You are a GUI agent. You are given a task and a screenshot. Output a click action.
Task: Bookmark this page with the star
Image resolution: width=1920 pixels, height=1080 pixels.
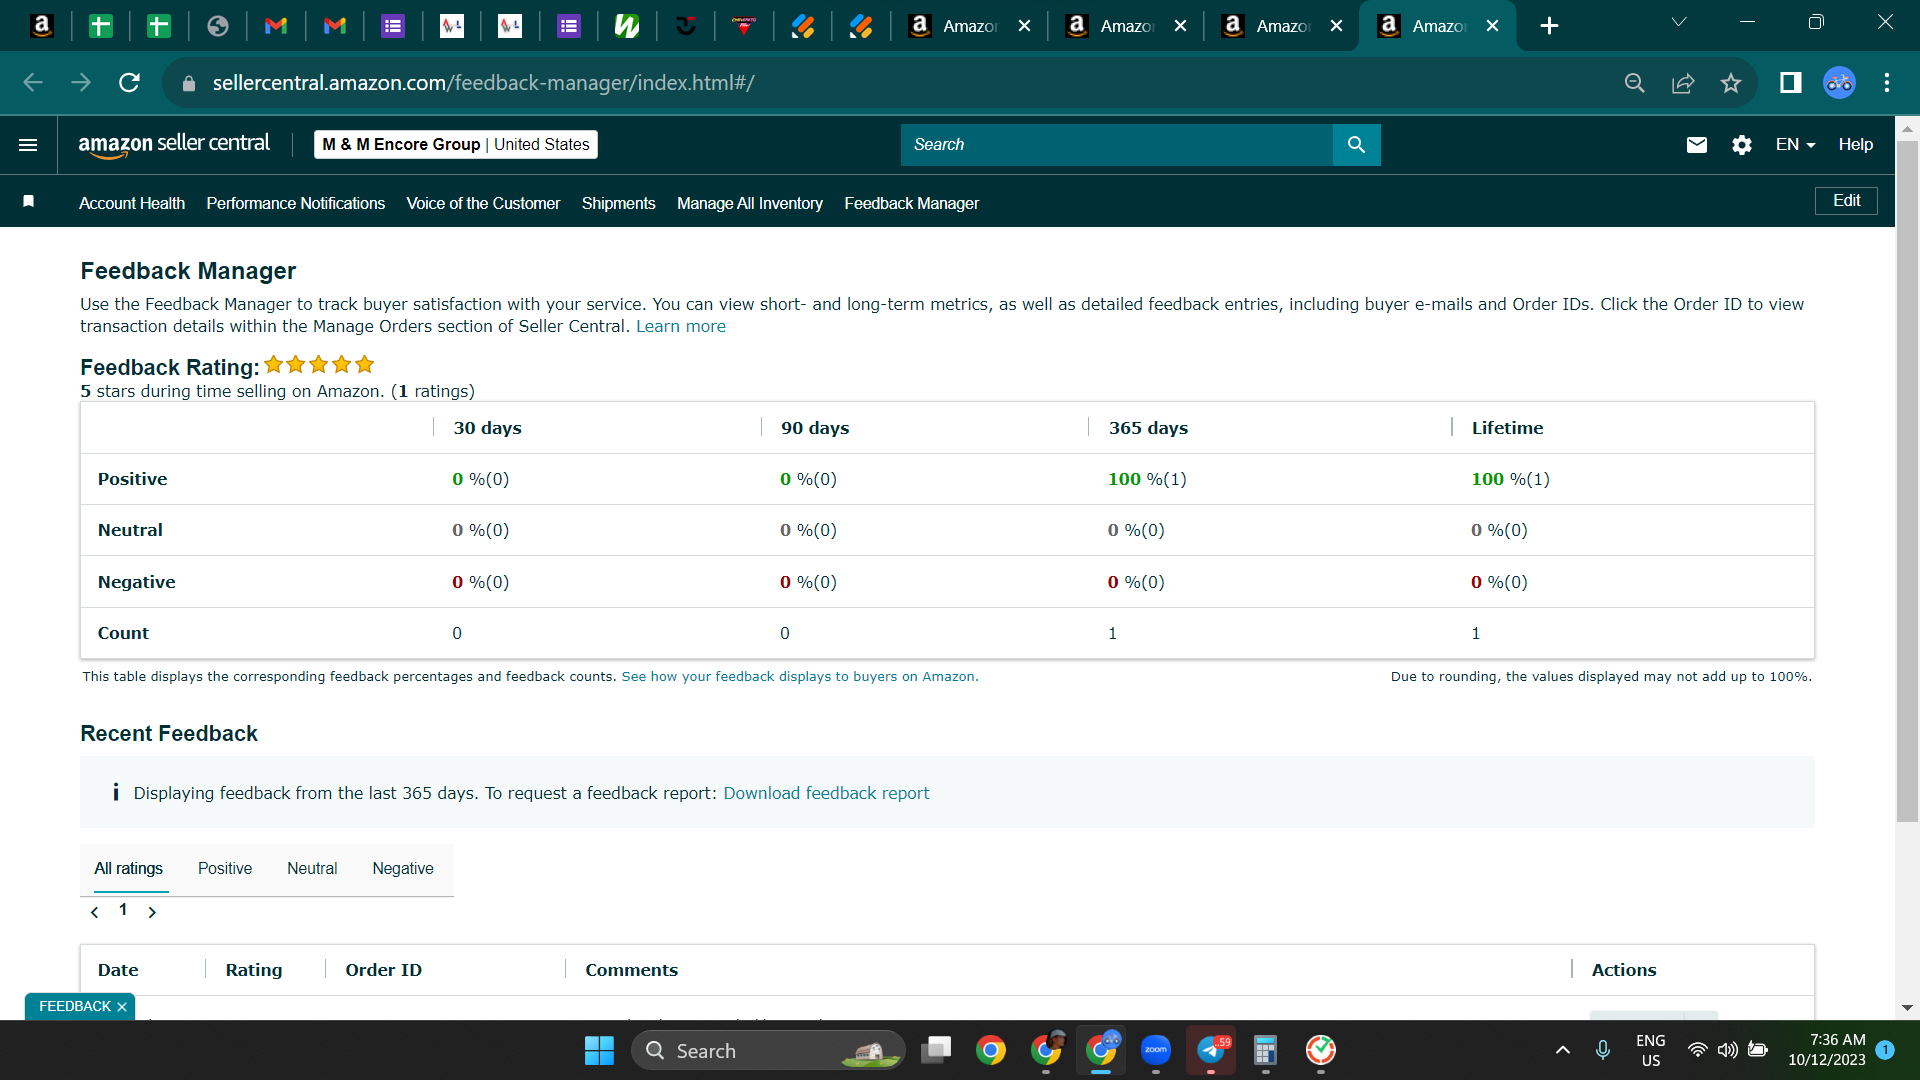[1731, 83]
